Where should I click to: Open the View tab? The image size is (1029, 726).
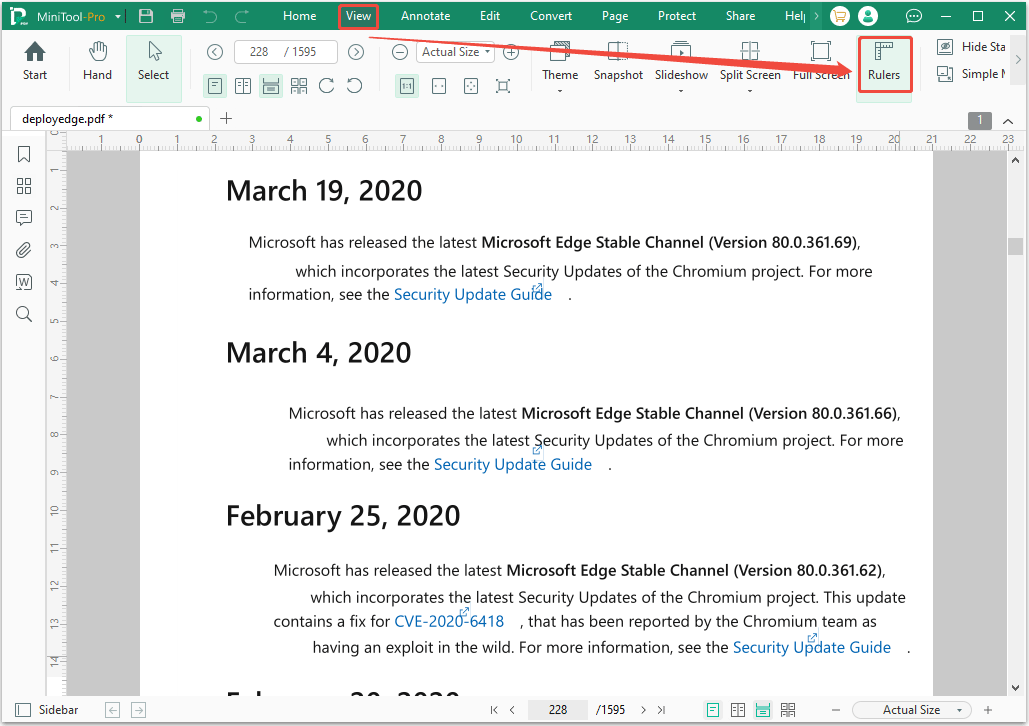(358, 16)
